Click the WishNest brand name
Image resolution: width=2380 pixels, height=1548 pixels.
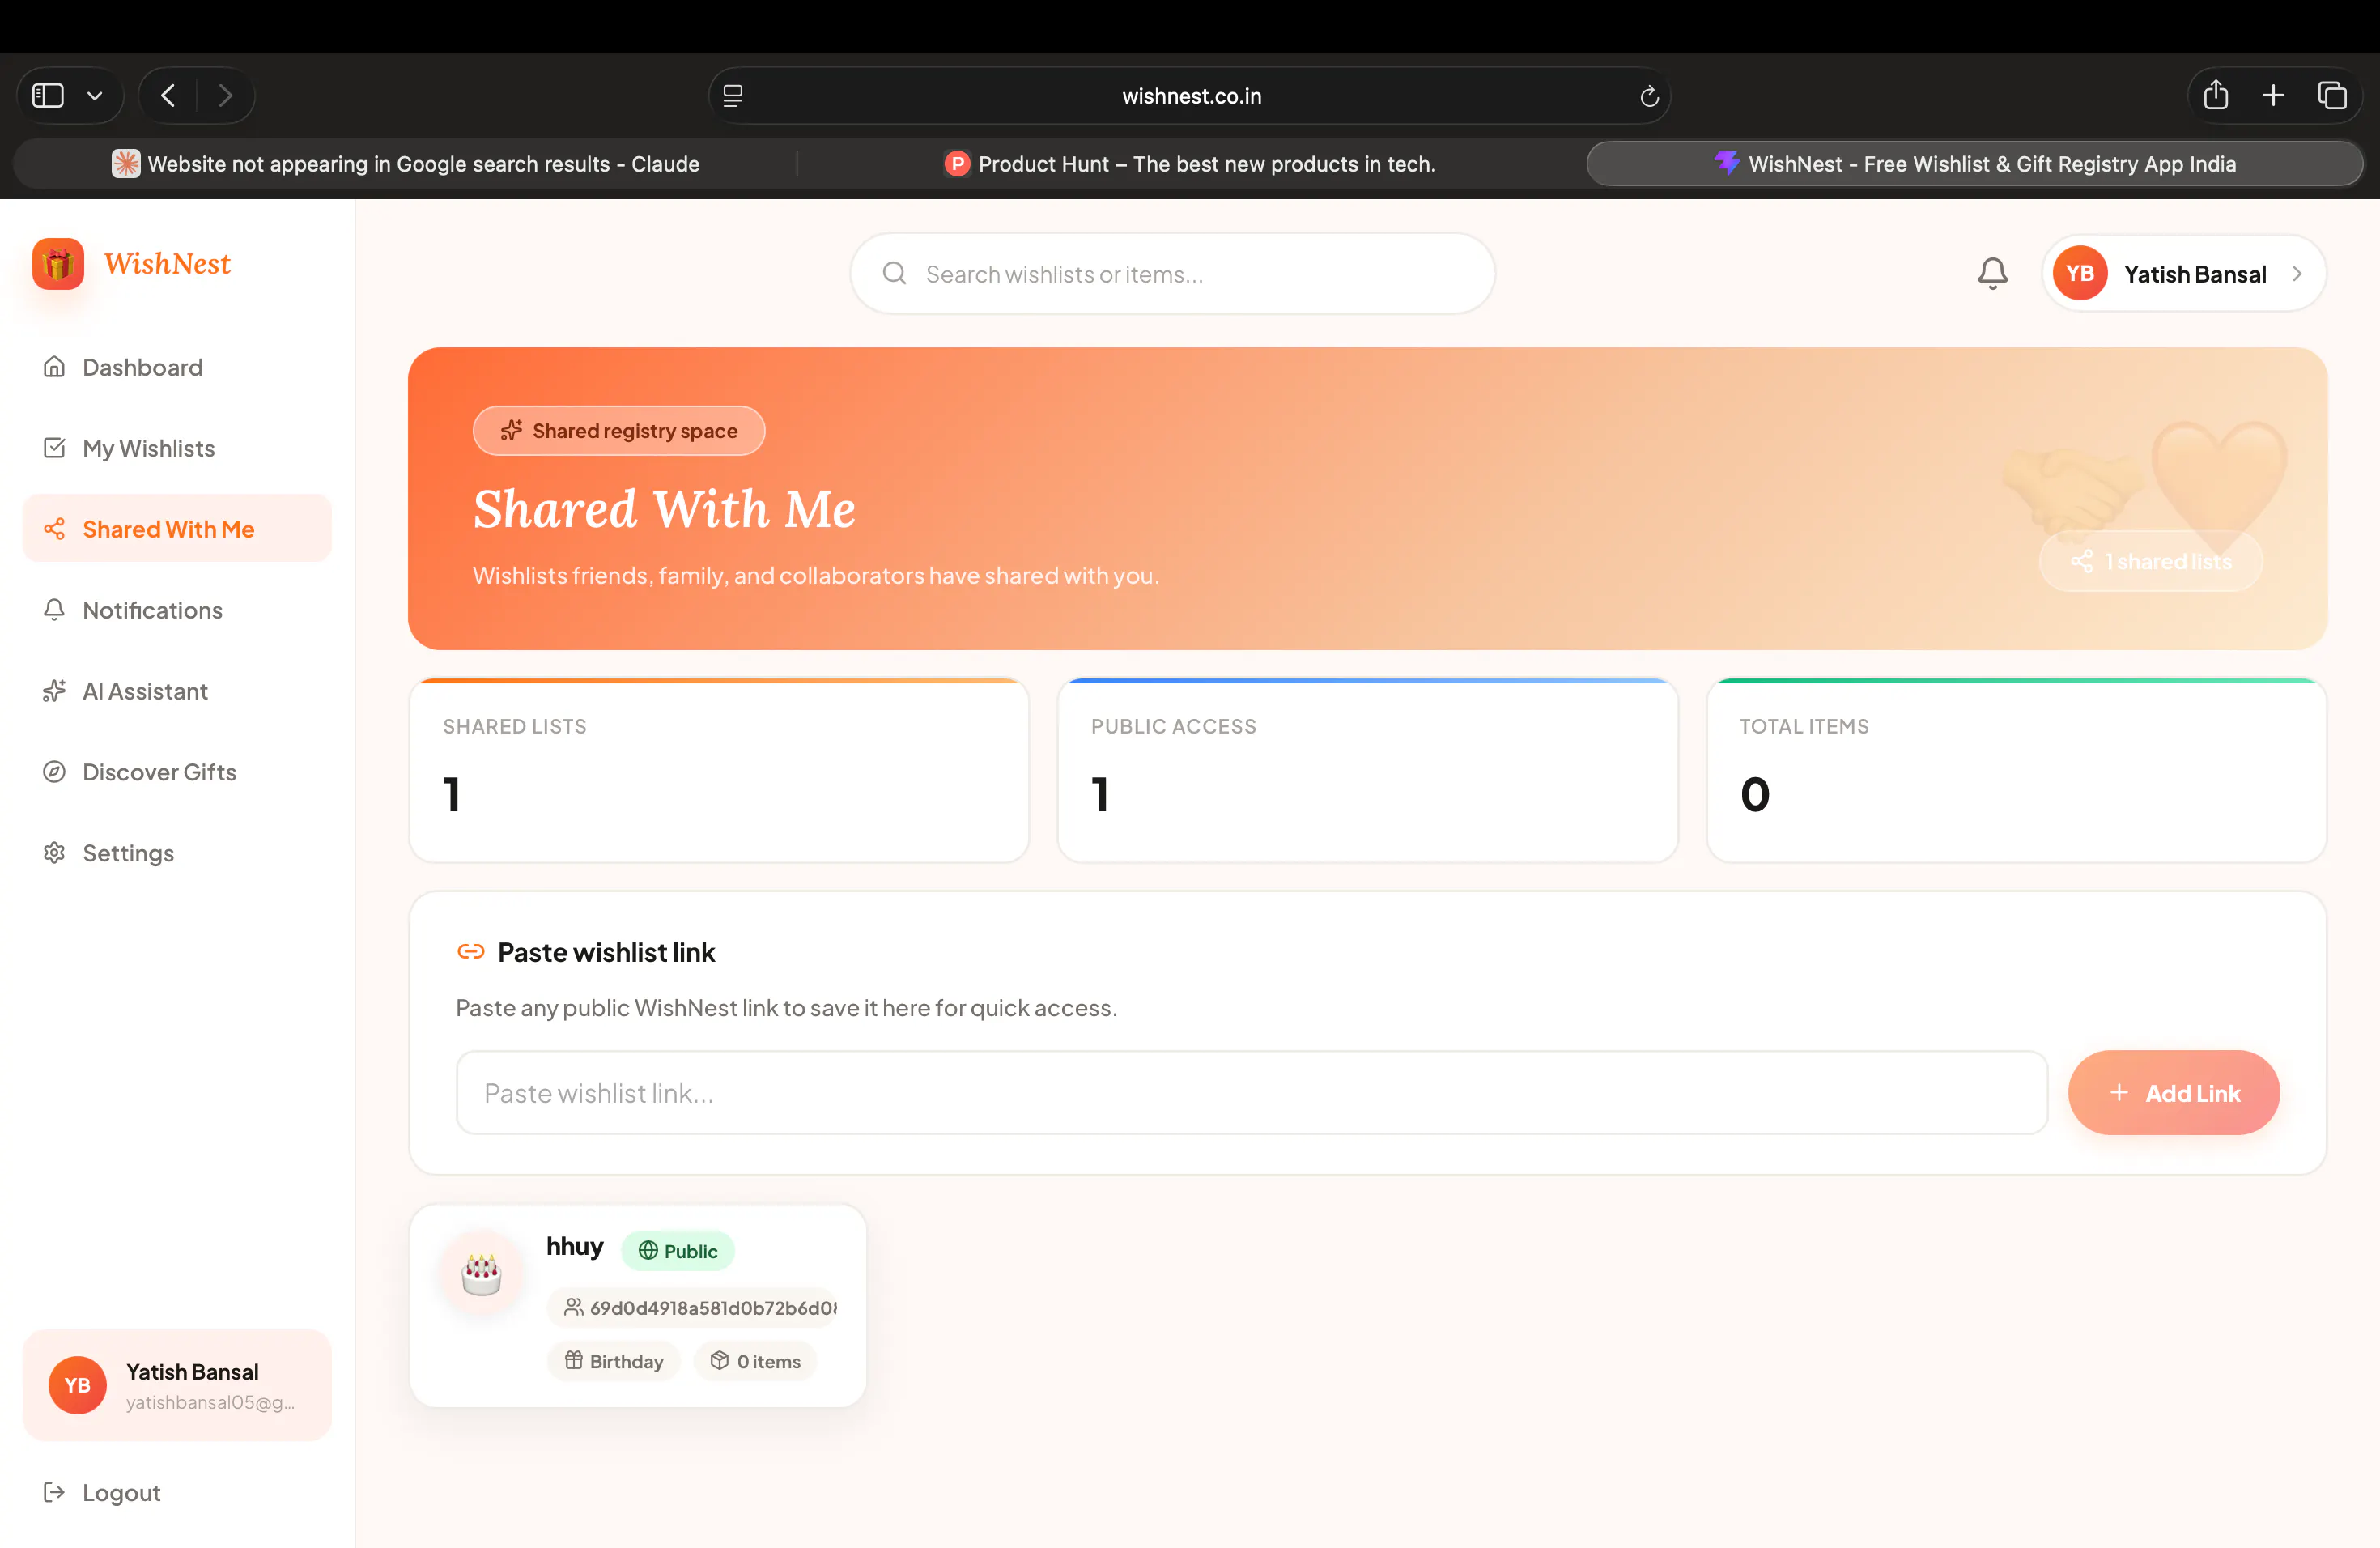[167, 264]
